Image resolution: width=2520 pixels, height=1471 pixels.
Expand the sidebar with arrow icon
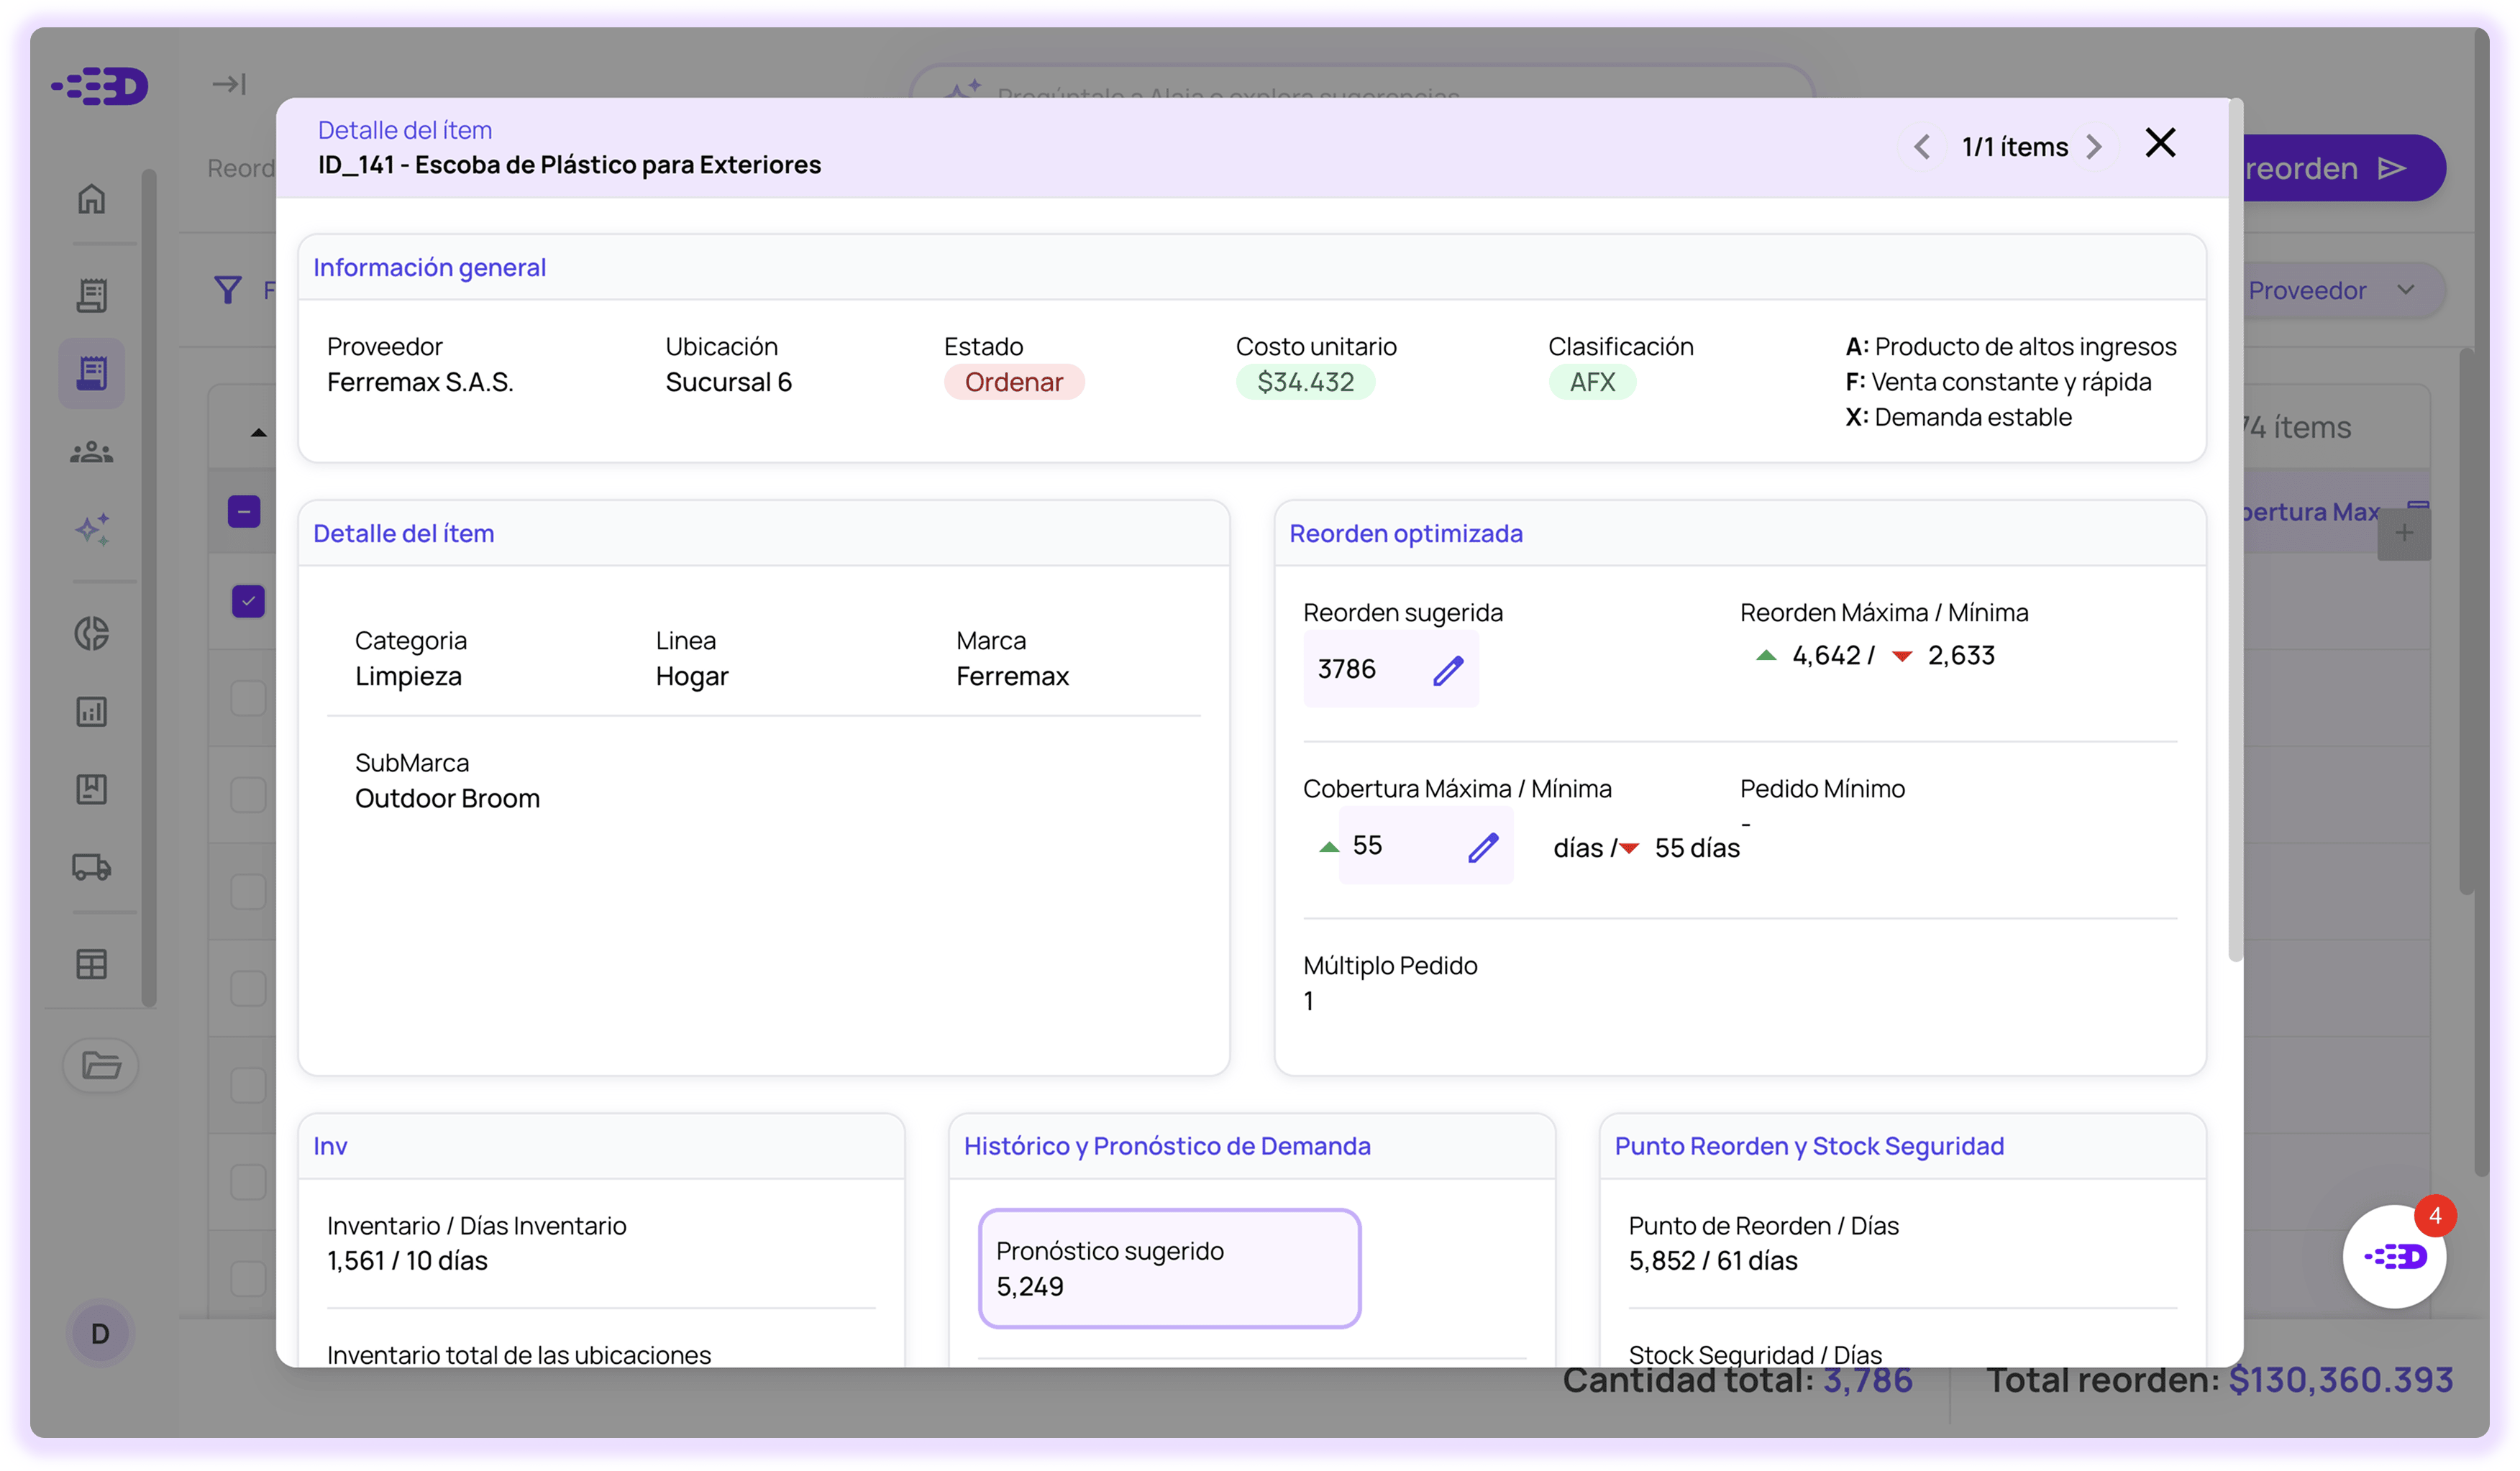click(x=229, y=84)
